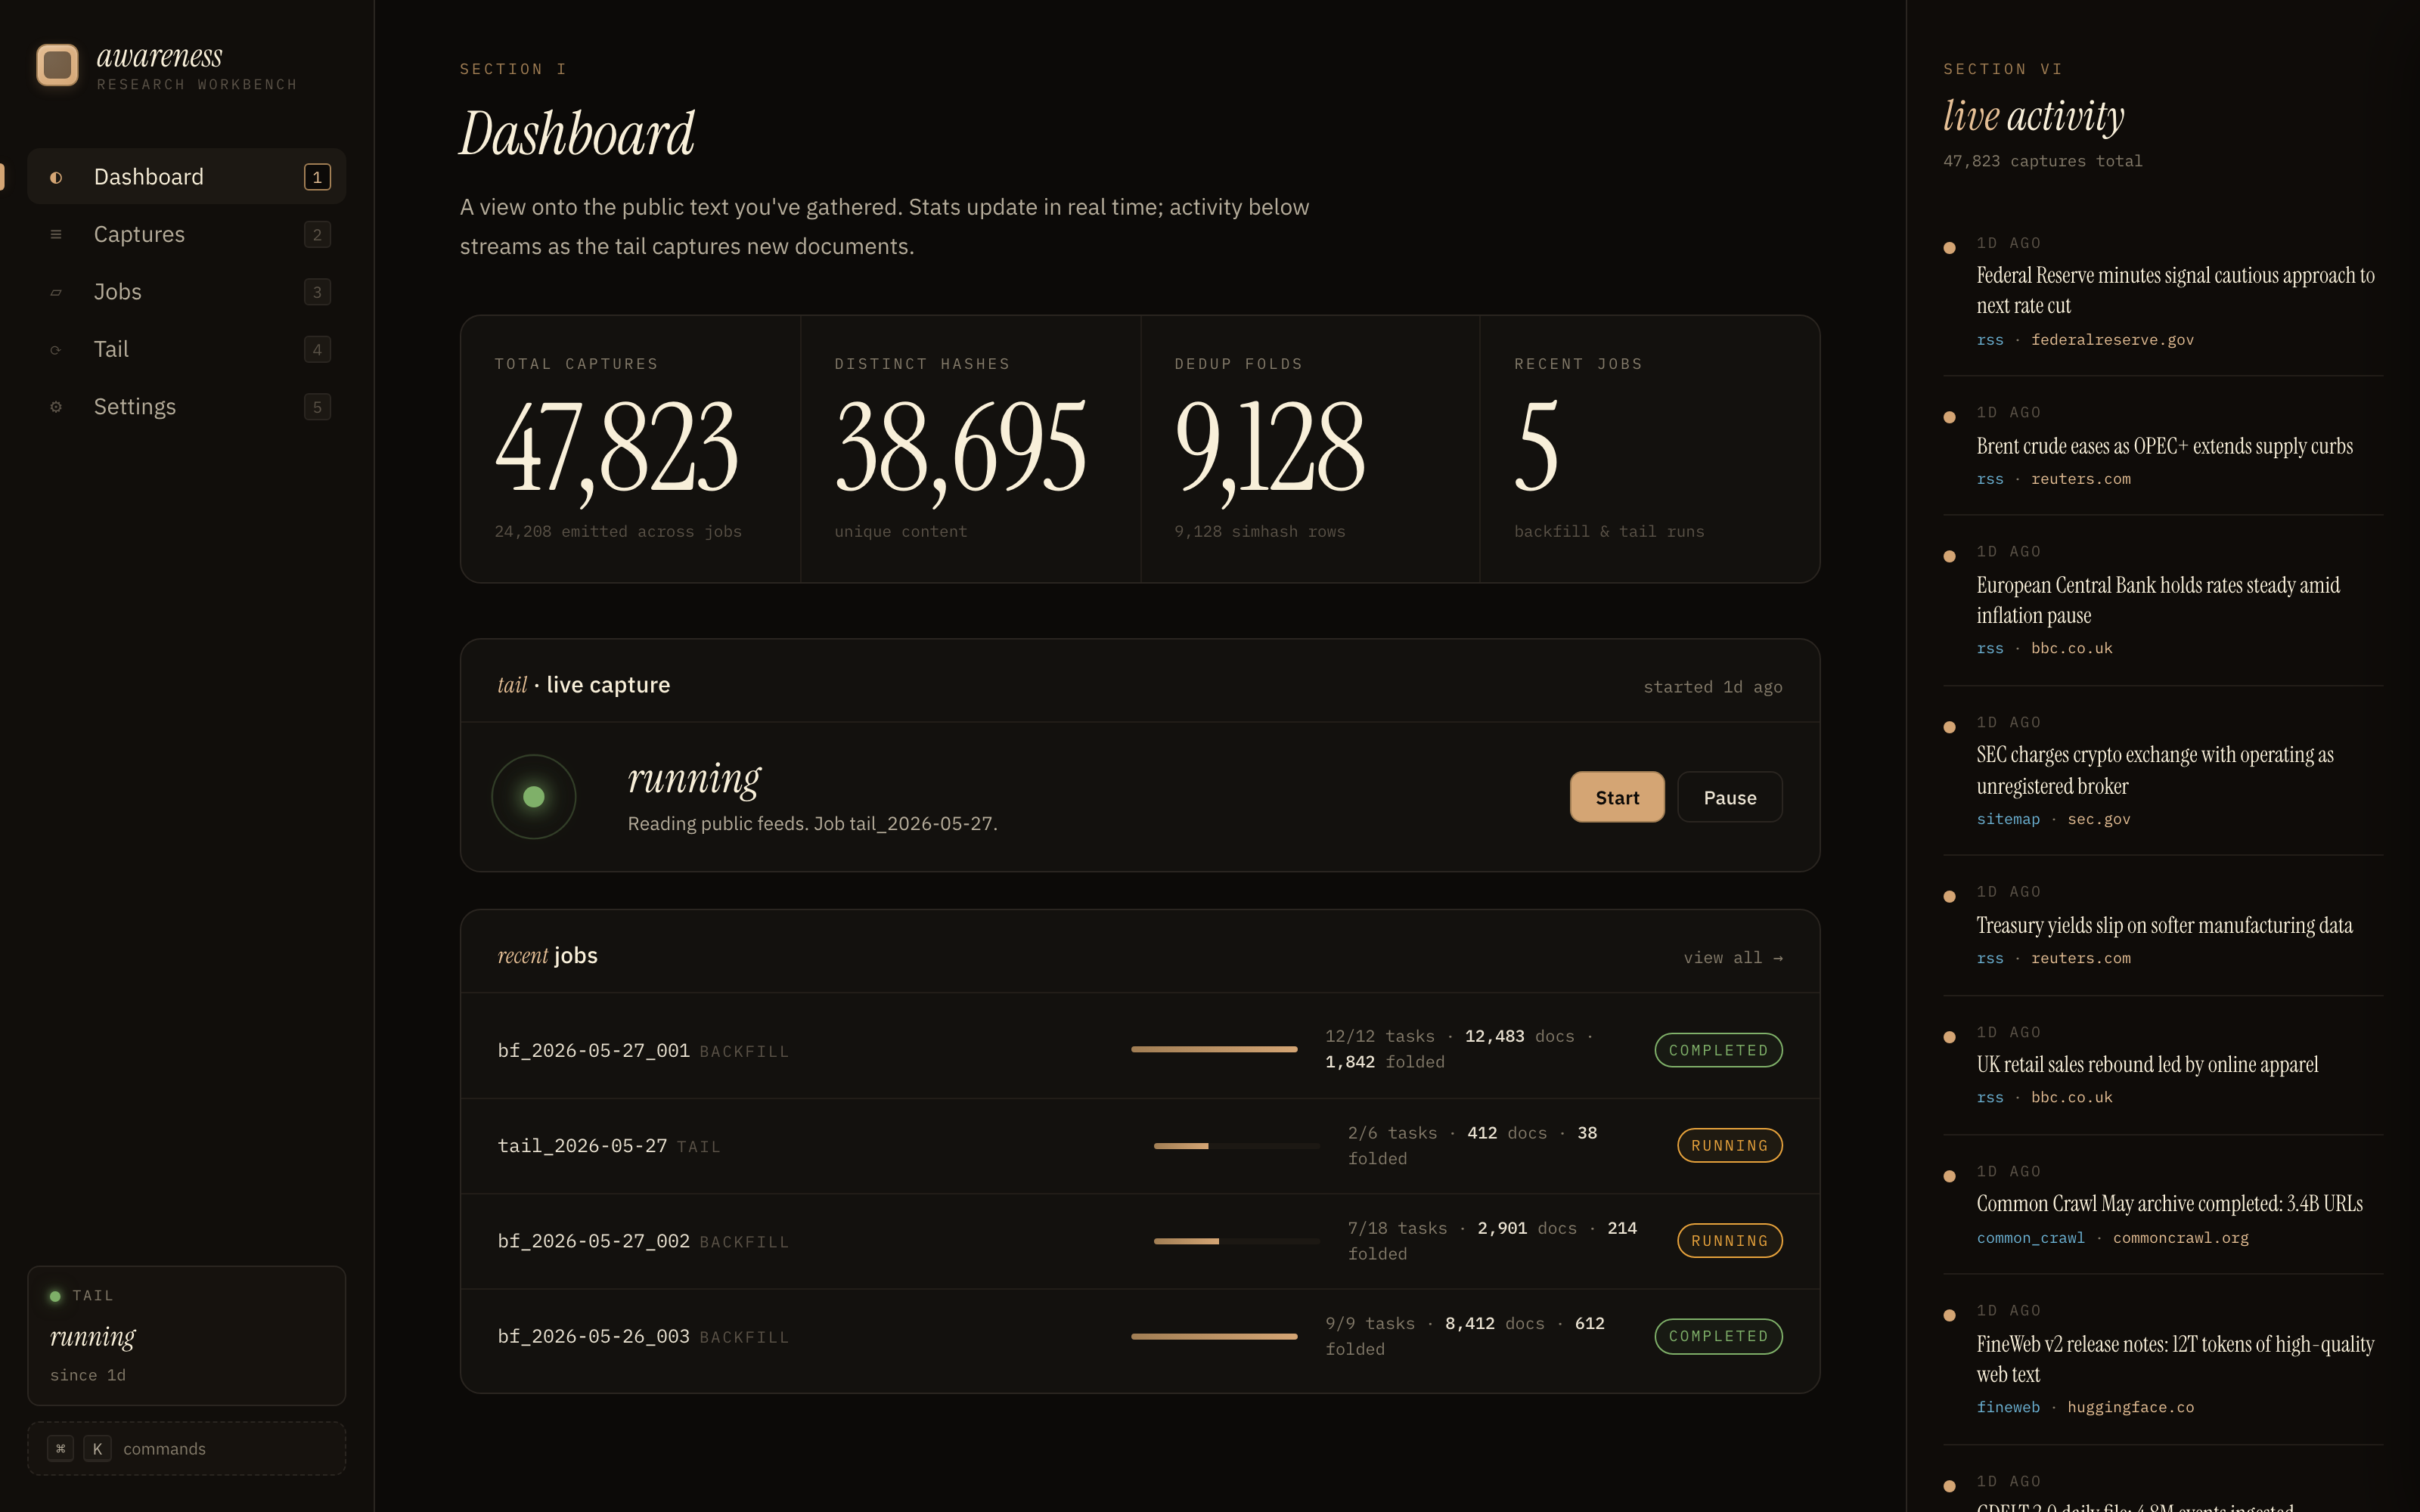Open the Settings nav item
This screenshot has width=2420, height=1512.
(186, 407)
